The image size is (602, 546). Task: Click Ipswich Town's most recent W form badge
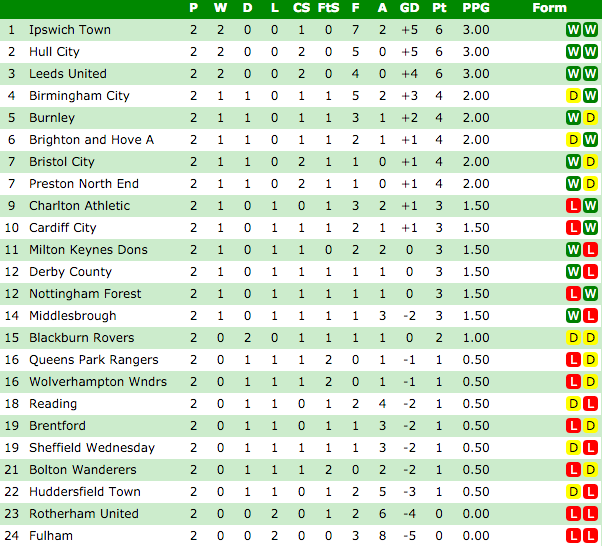click(x=590, y=30)
